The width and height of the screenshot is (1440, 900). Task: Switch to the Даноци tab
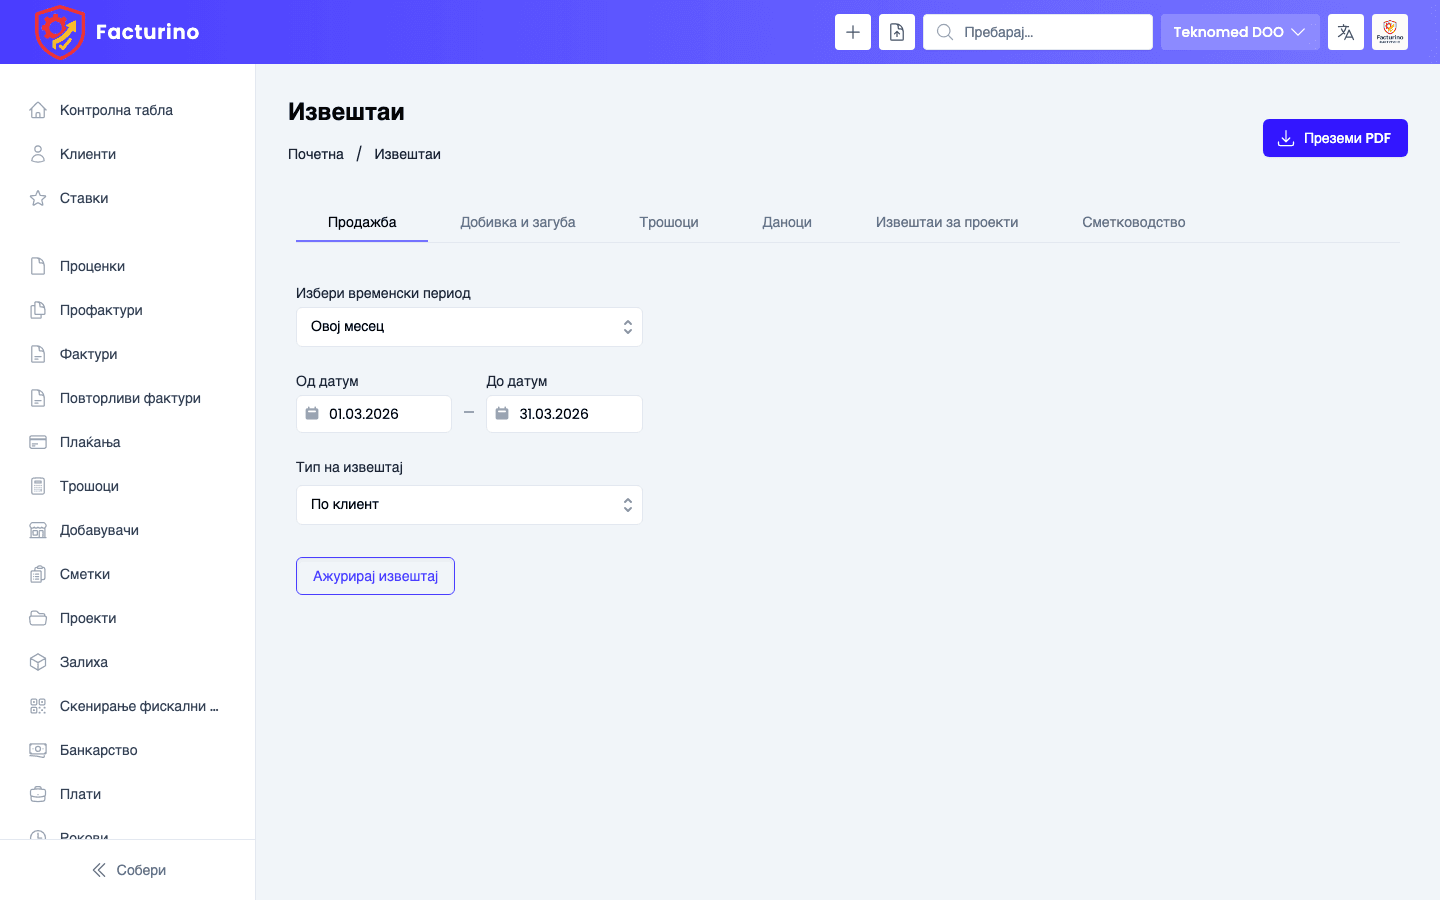(x=787, y=222)
